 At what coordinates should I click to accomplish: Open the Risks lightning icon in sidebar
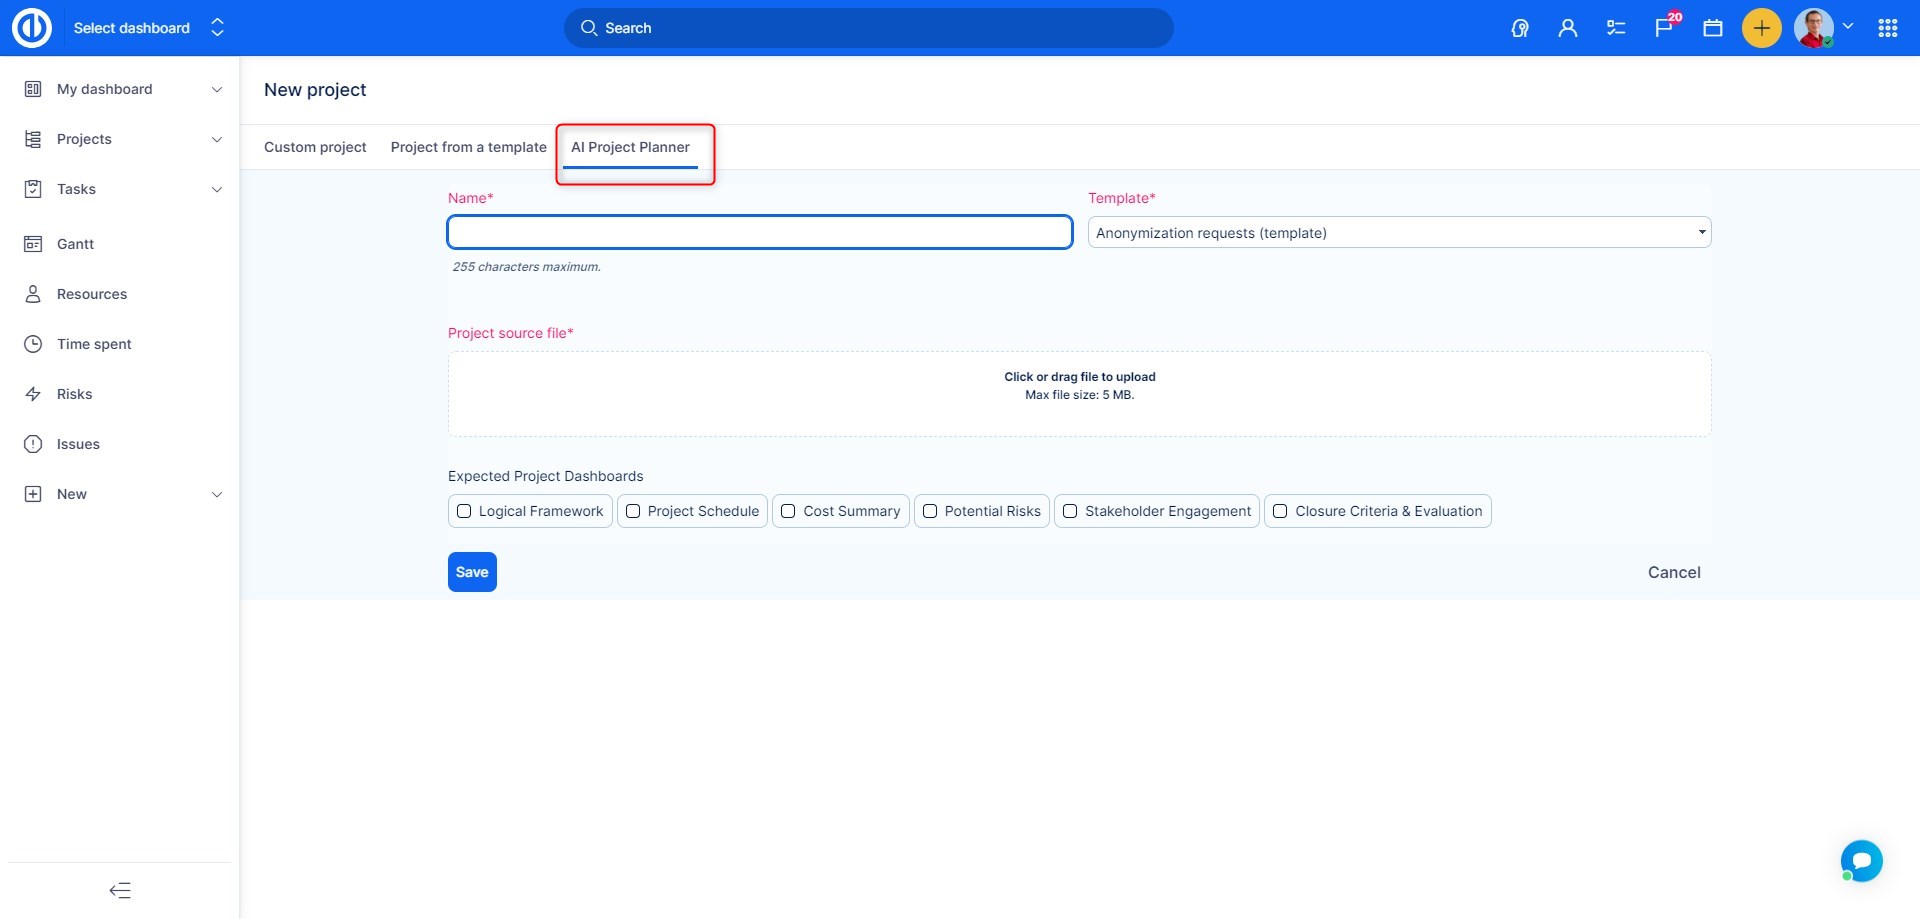click(x=33, y=394)
